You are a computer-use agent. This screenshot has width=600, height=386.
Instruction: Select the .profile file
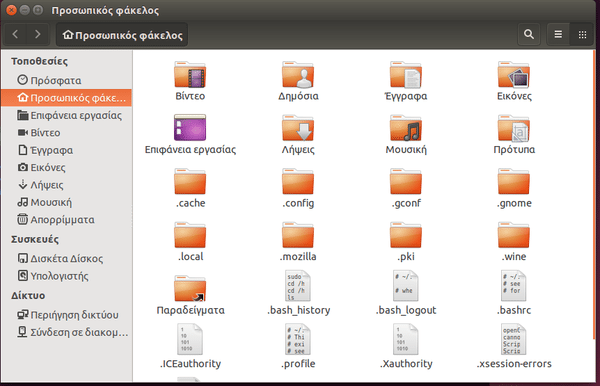(298, 339)
